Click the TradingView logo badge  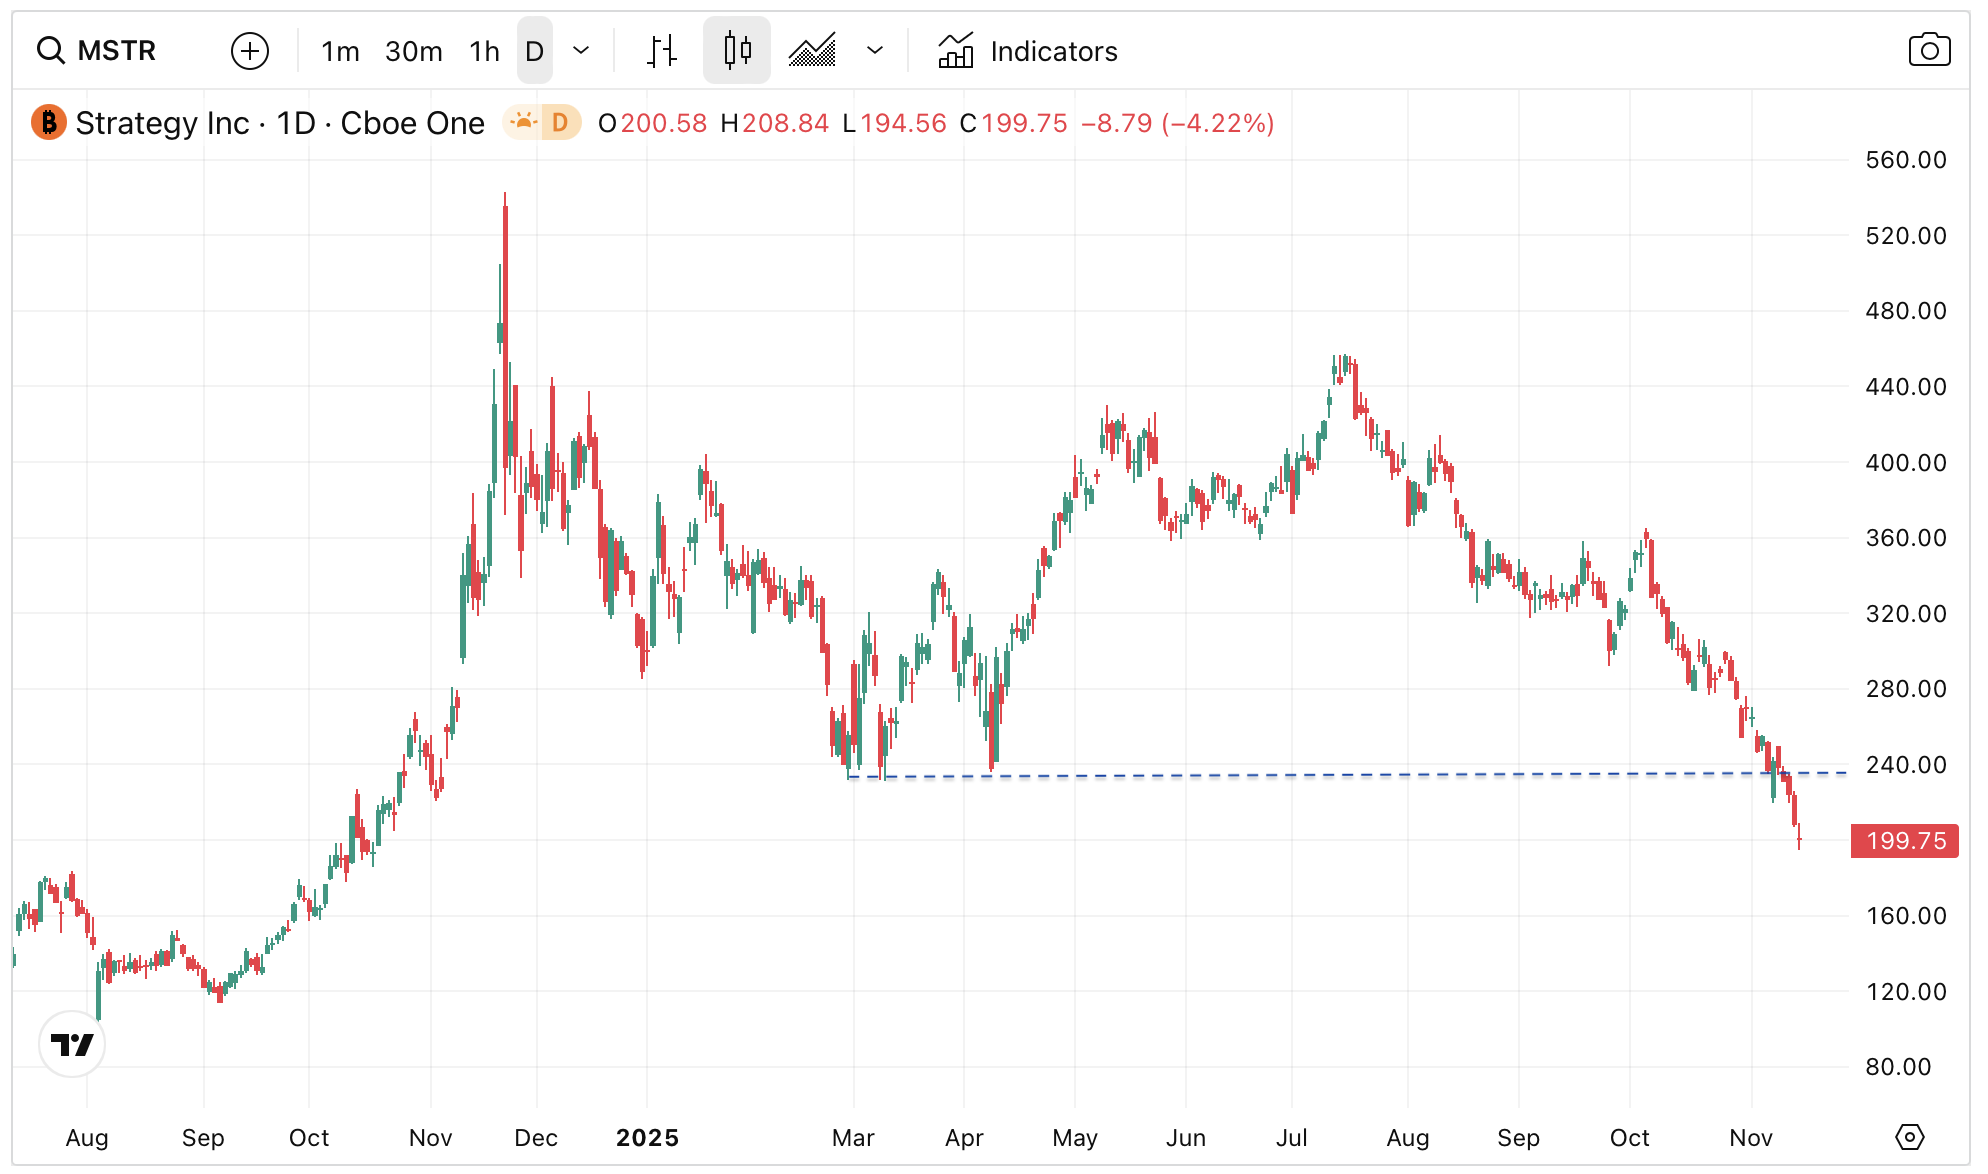point(72,1044)
